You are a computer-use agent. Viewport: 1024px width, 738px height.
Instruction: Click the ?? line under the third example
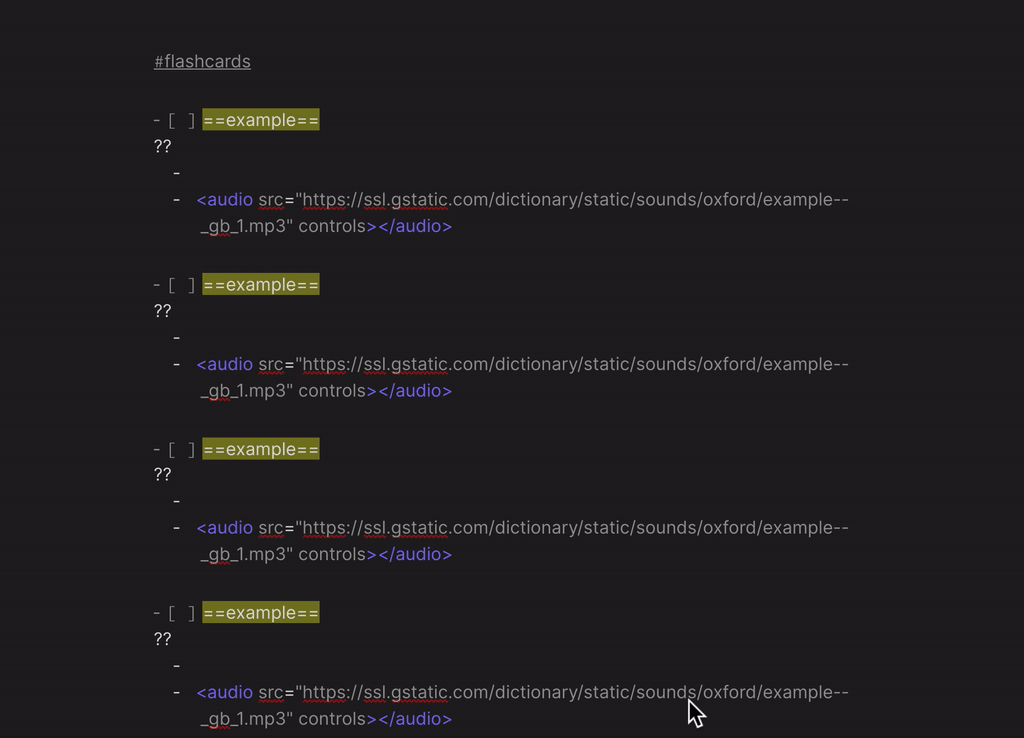click(163, 475)
